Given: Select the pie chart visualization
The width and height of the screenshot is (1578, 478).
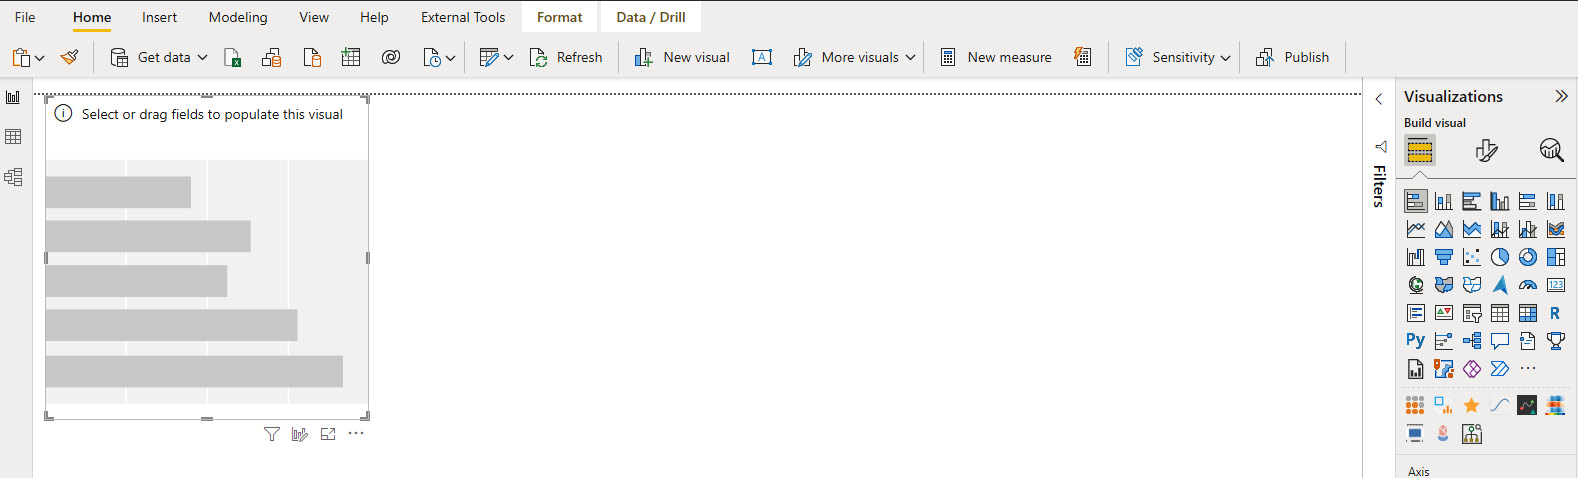Looking at the screenshot, I should (1499, 257).
